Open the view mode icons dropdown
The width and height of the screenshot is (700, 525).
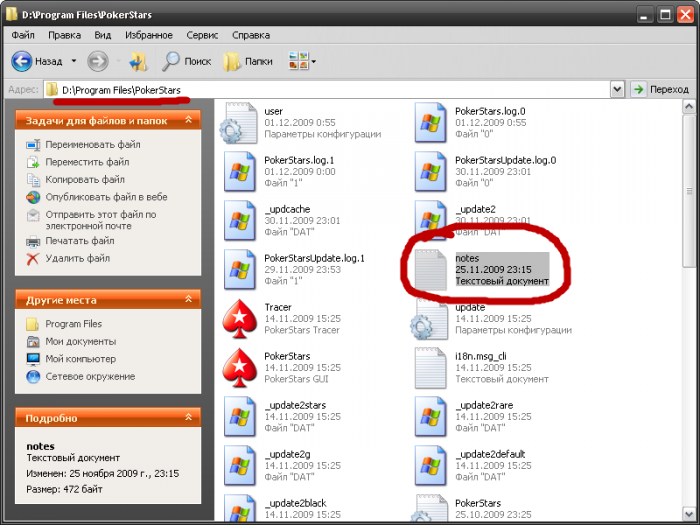302,61
